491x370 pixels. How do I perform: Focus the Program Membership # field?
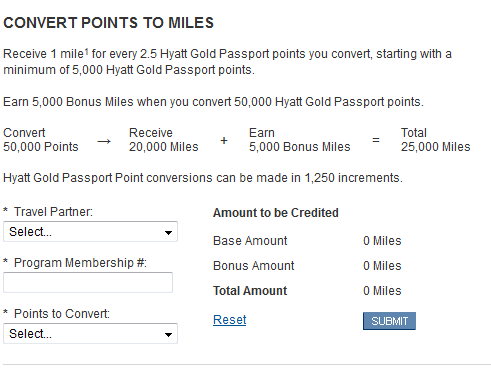[88, 282]
